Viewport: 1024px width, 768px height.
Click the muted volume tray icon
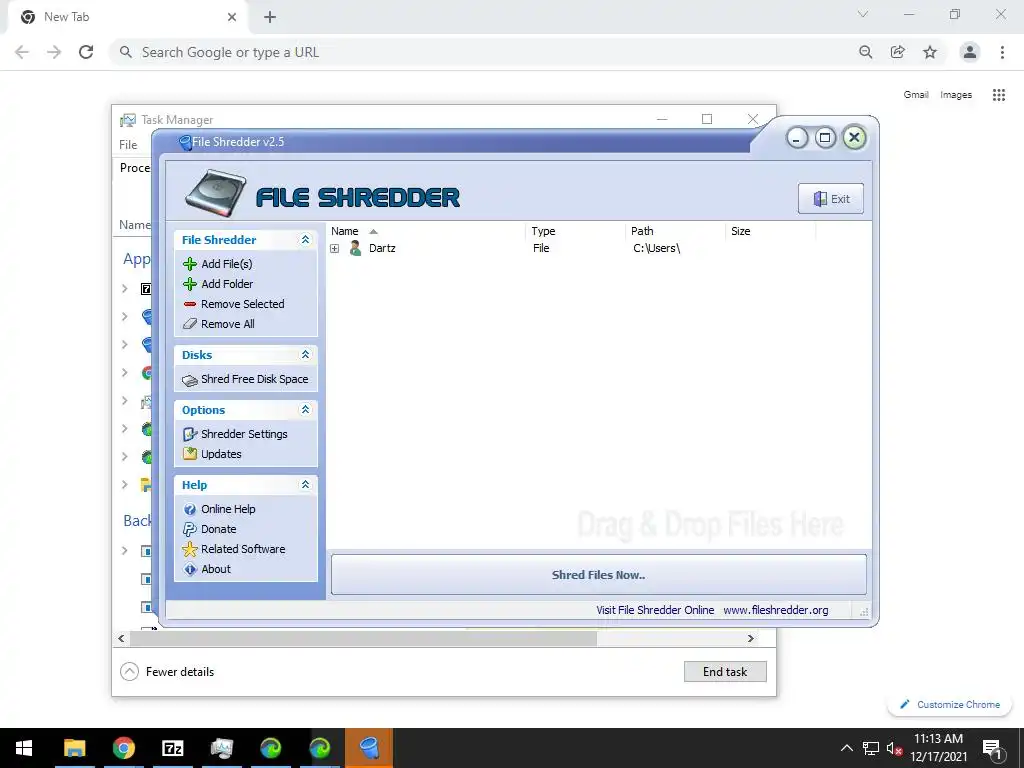894,749
